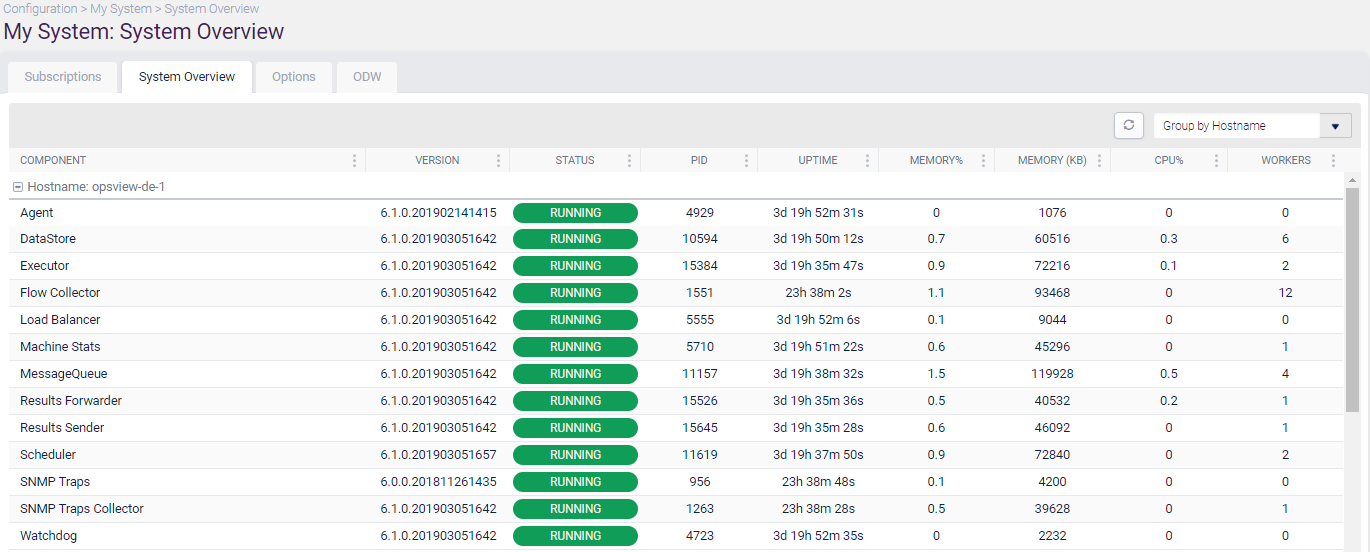Screen dimensions: 1370x552
Task: Open the MEMORY (KB) column menu dots
Action: tap(1099, 160)
